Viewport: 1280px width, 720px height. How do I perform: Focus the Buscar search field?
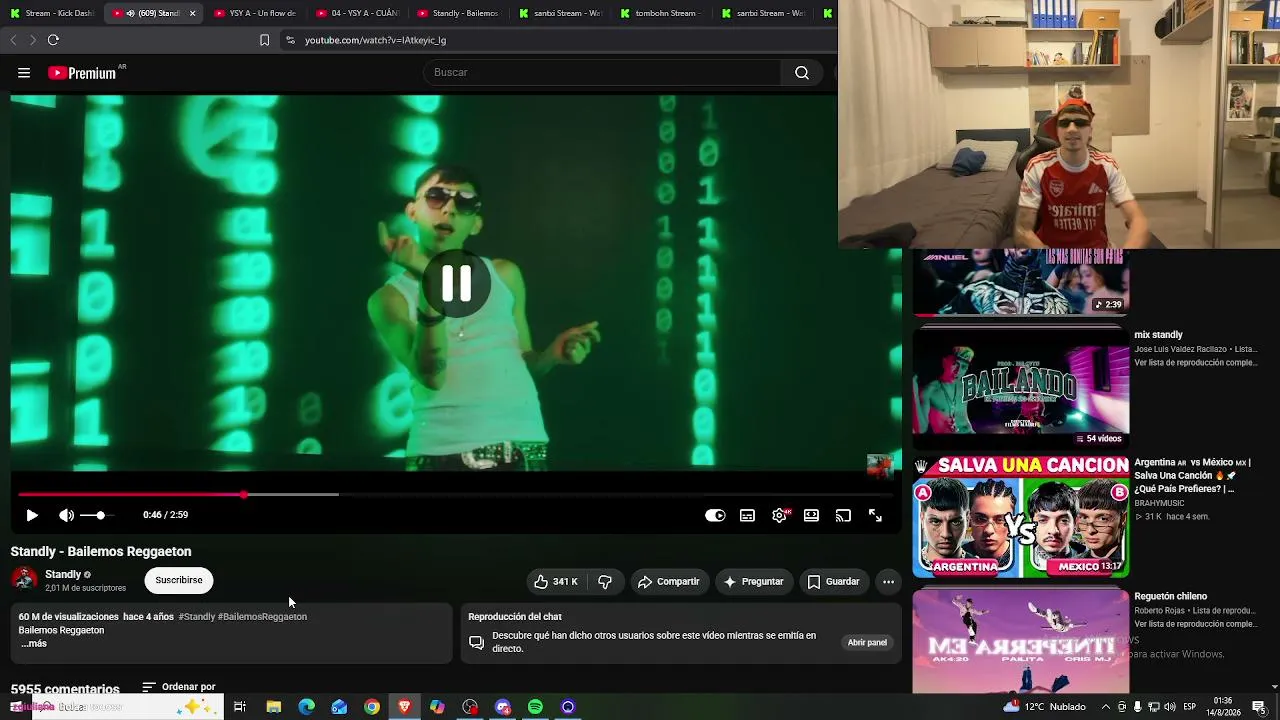click(603, 73)
